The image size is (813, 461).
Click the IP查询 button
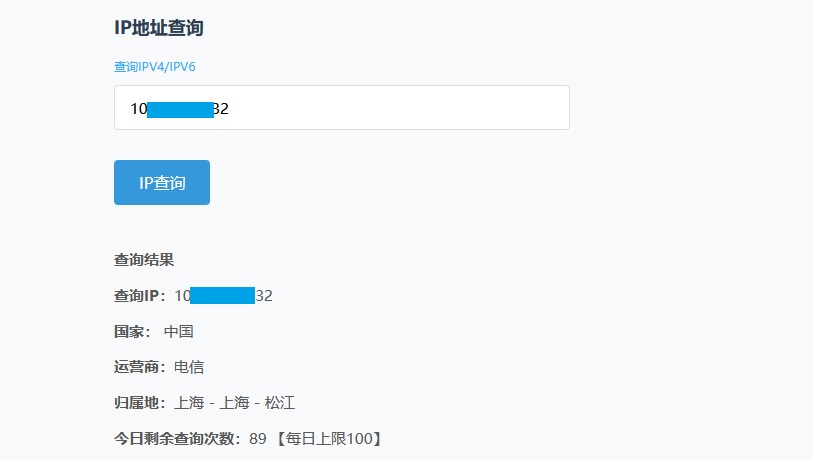point(162,183)
